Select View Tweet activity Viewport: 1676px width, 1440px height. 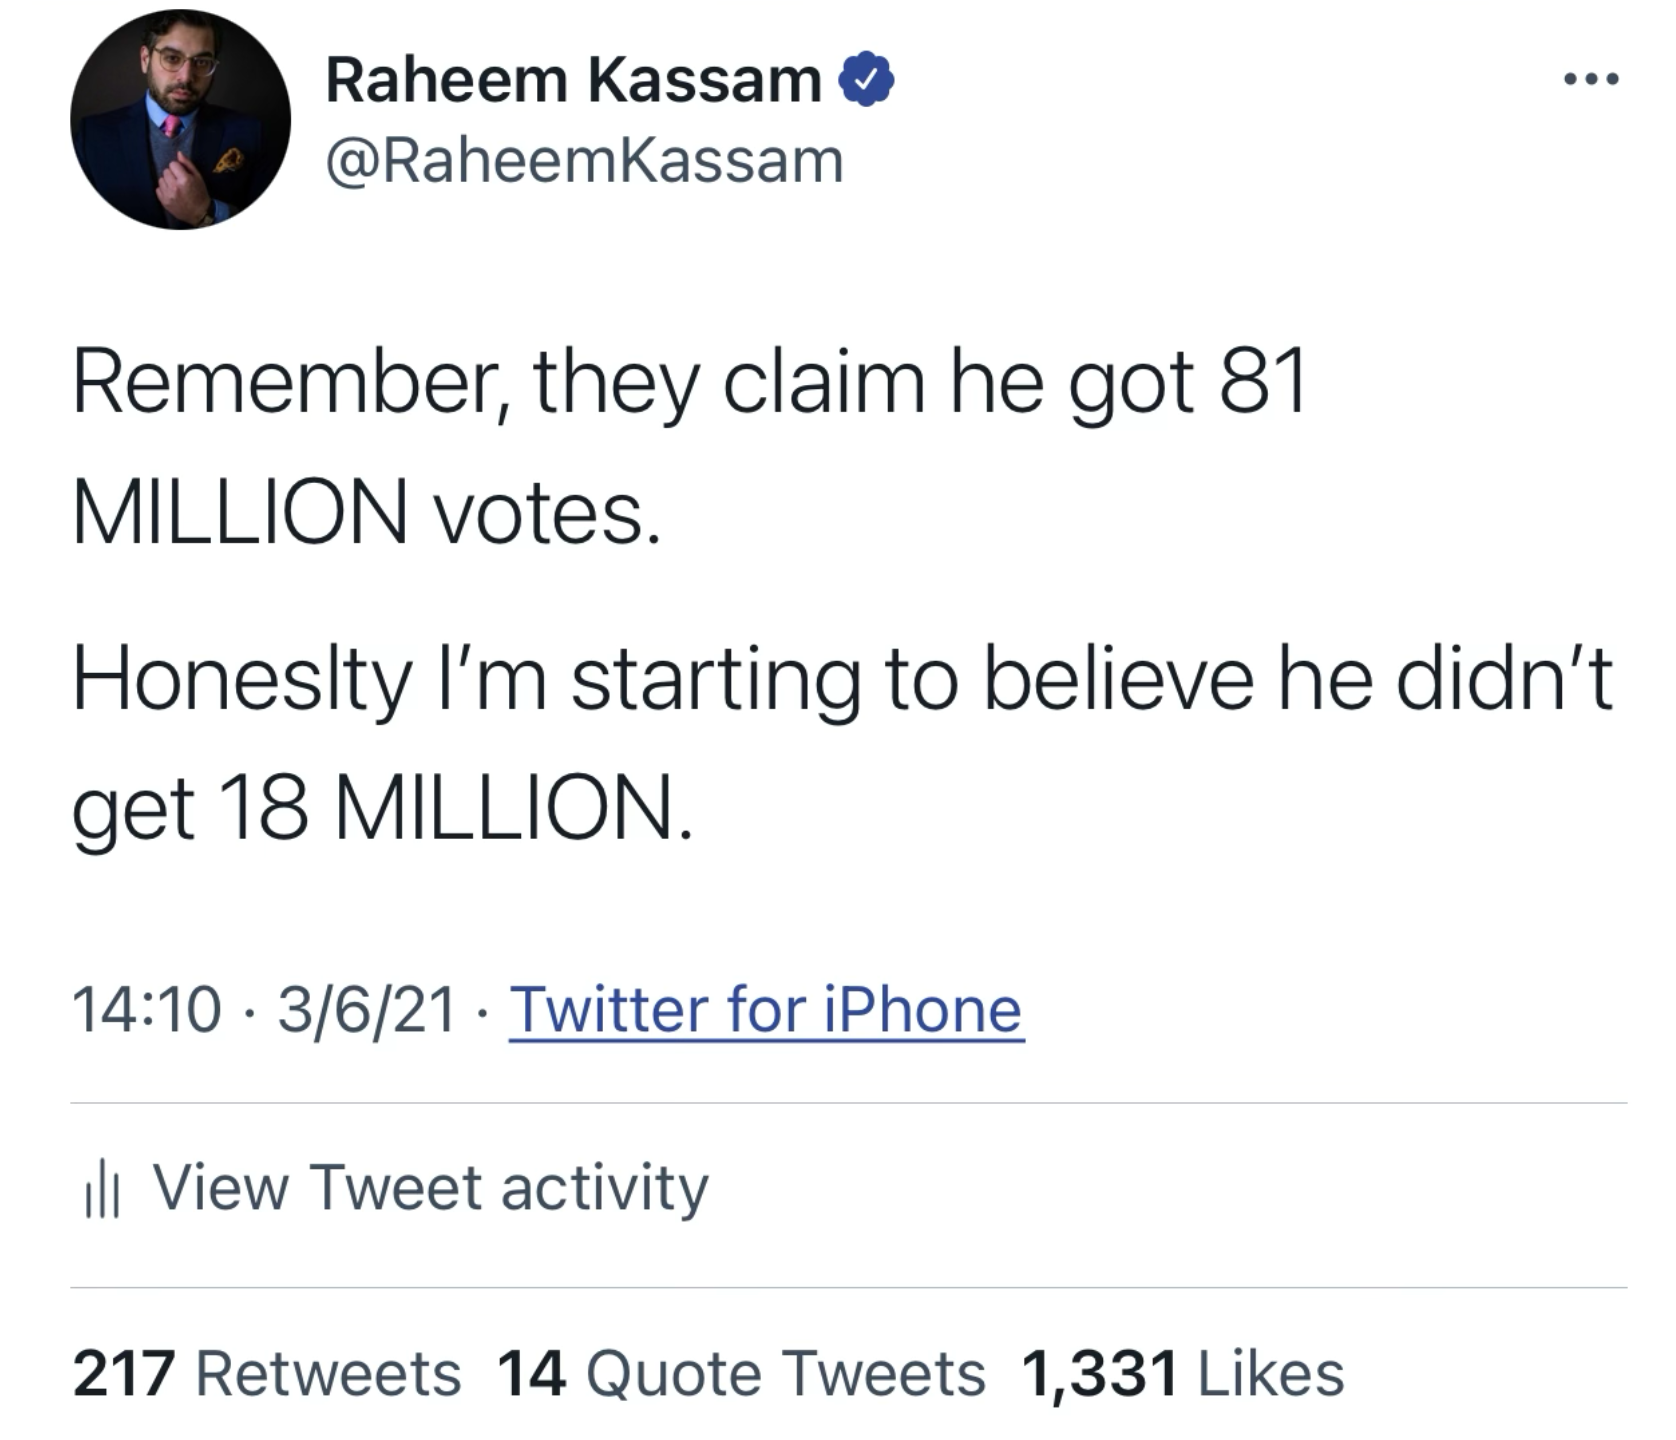430,1188
